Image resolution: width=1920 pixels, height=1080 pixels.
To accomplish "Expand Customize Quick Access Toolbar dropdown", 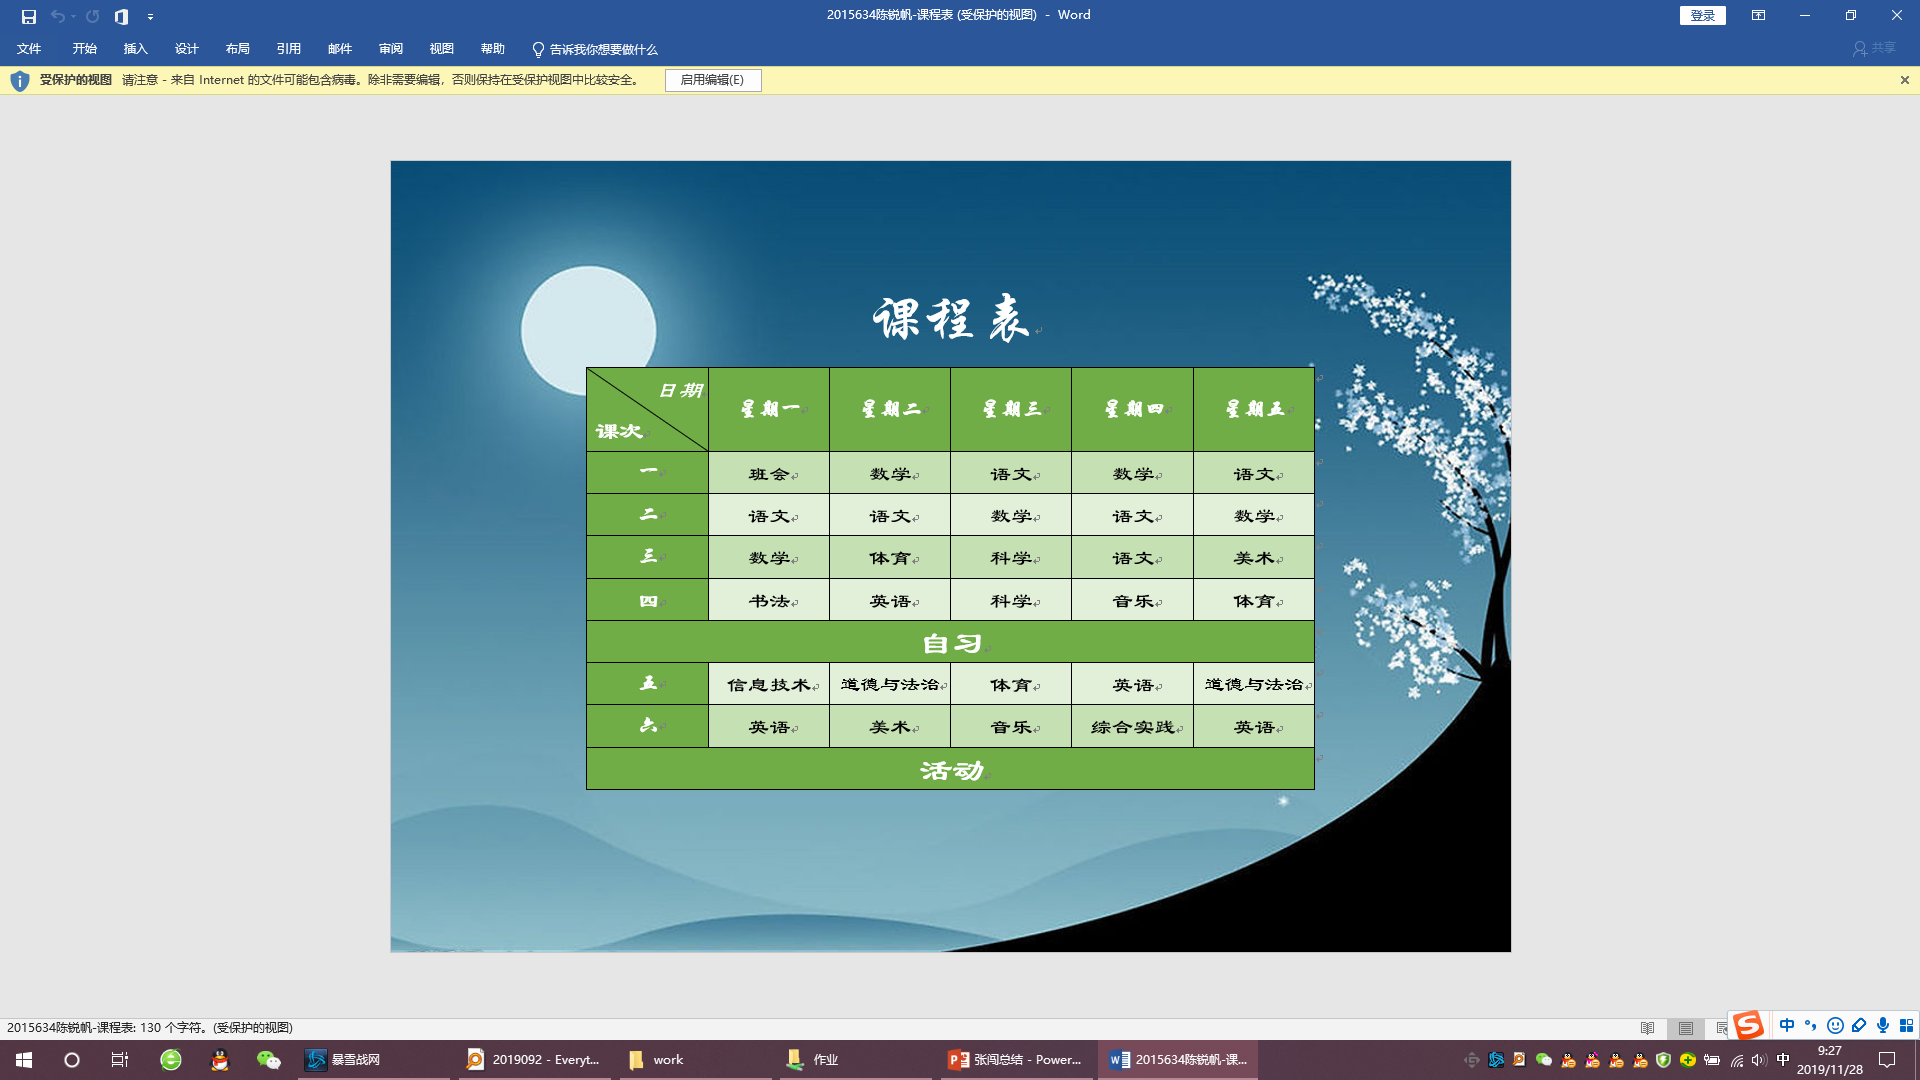I will click(150, 17).
